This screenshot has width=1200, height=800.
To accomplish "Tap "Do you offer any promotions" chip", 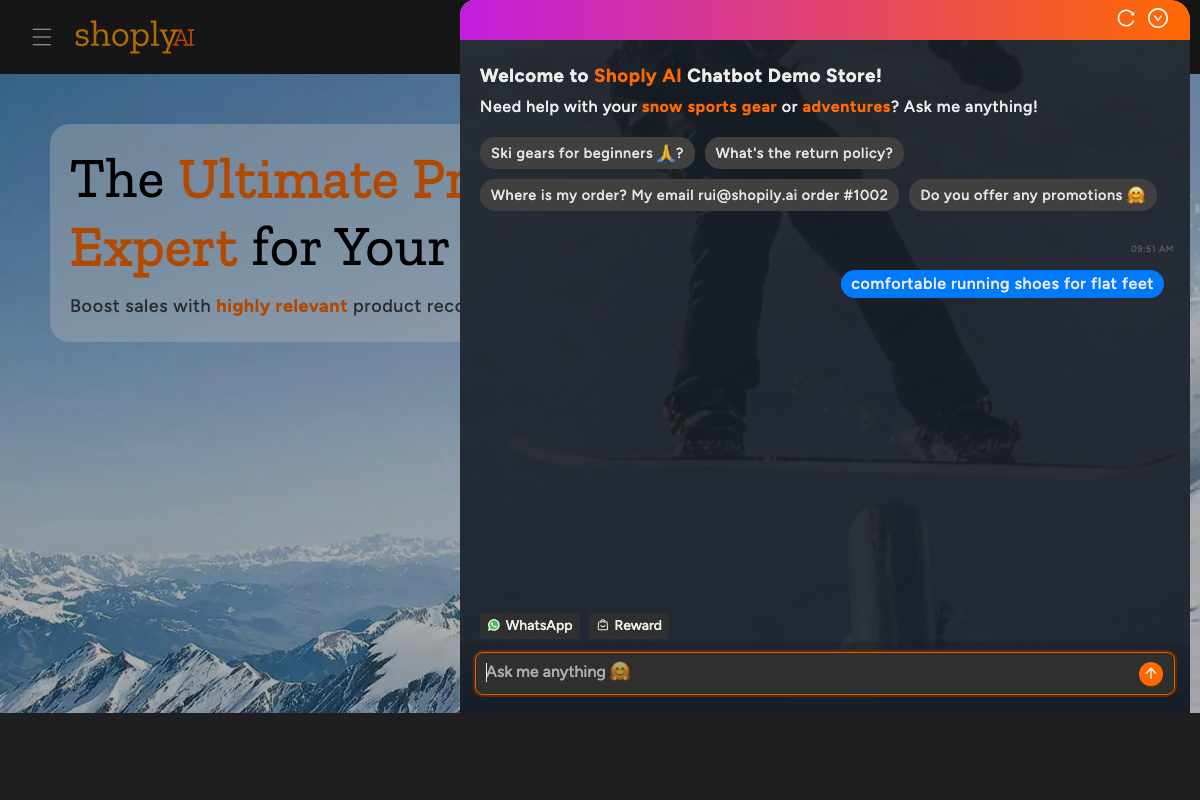I will pos(1032,195).
